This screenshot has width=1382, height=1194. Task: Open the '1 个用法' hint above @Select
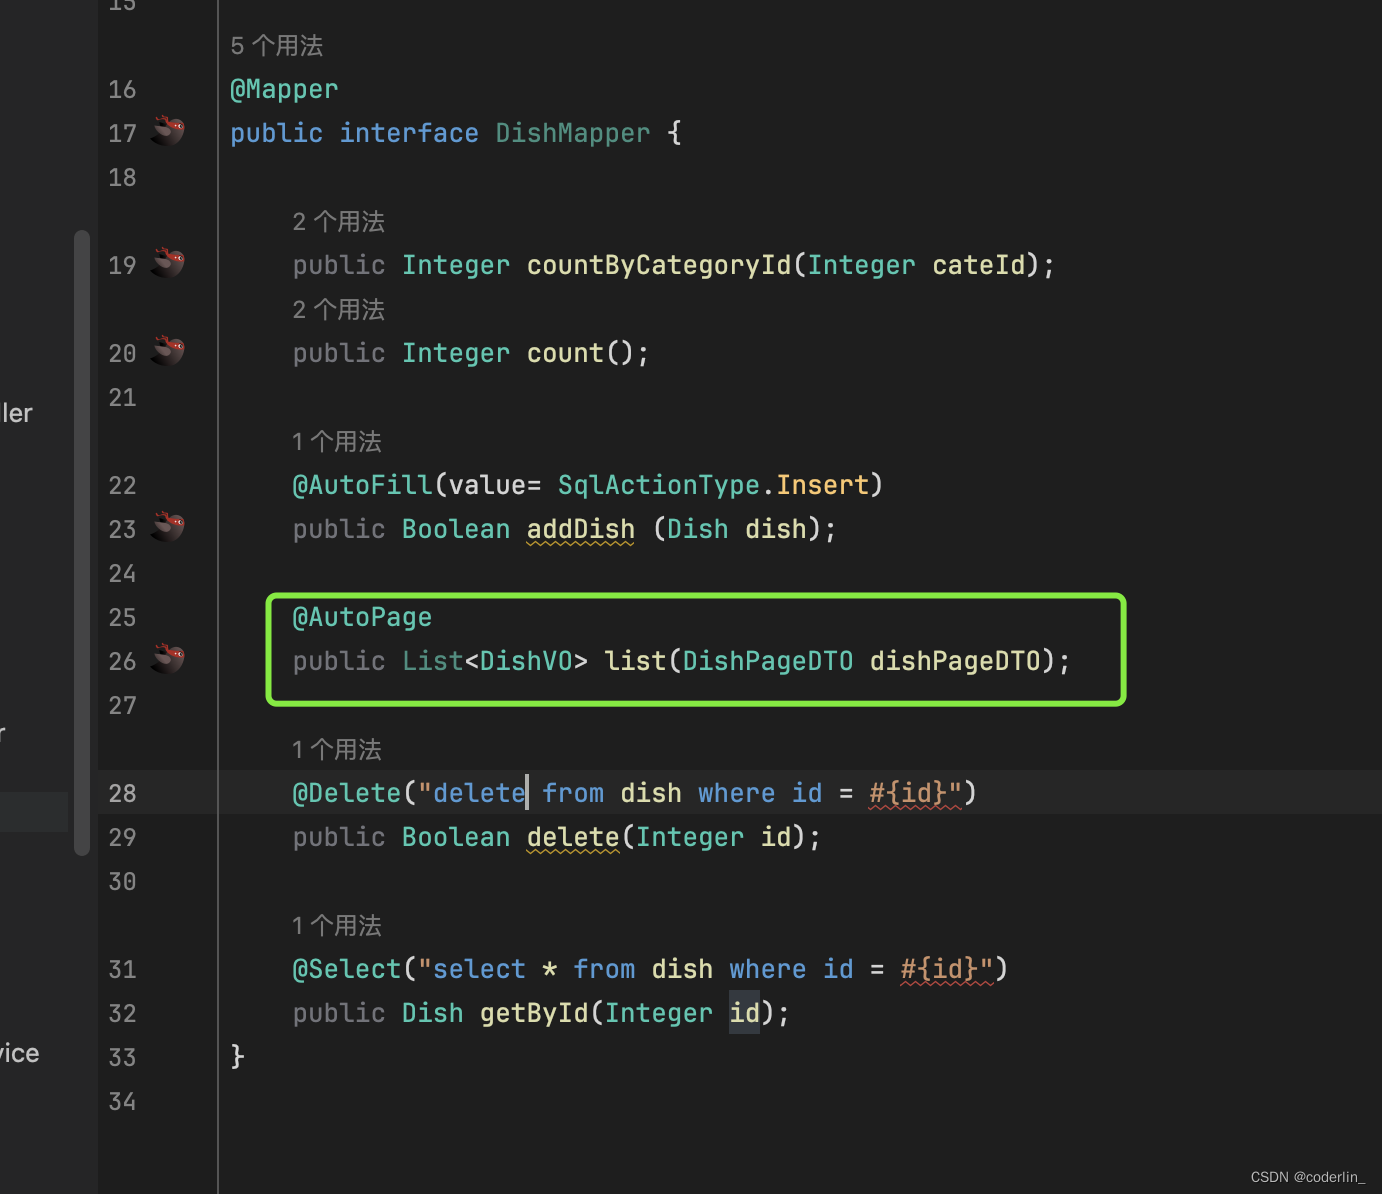337,926
